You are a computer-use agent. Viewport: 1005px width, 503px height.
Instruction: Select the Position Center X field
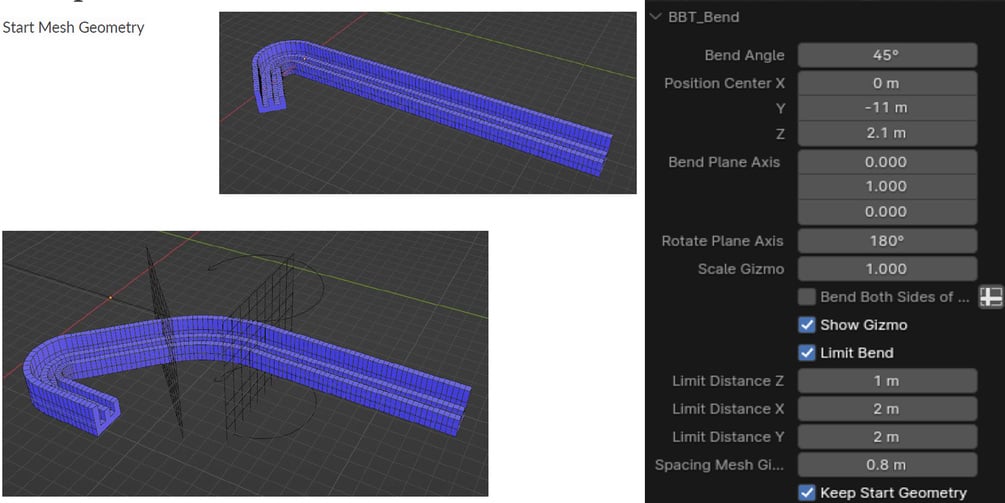click(887, 83)
